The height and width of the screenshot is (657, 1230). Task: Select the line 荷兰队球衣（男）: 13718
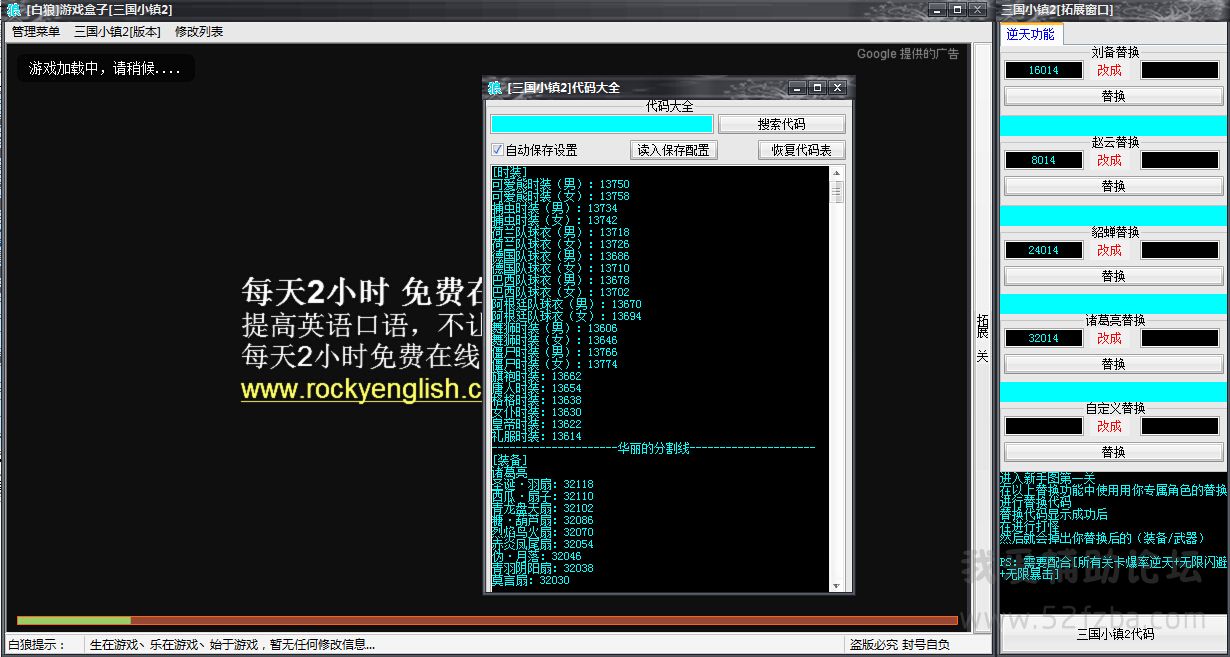[x=561, y=233]
